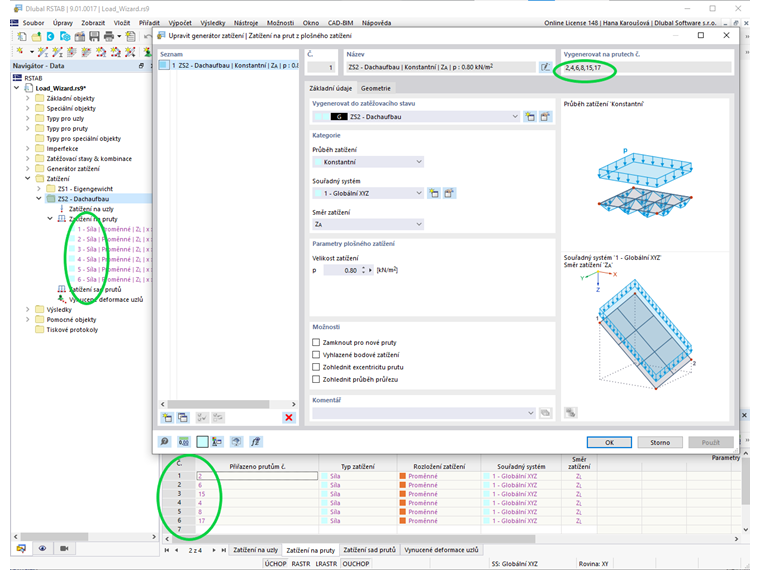Screen dimensions: 760x570
Task: Click the help arrow icon in dialog footer
Action: [236, 442]
